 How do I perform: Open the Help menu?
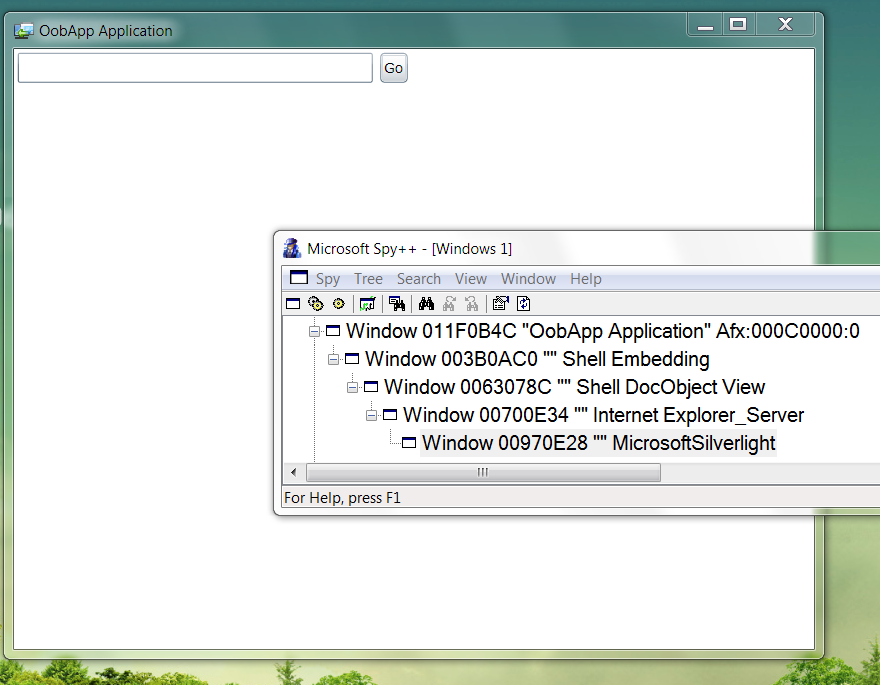[585, 279]
